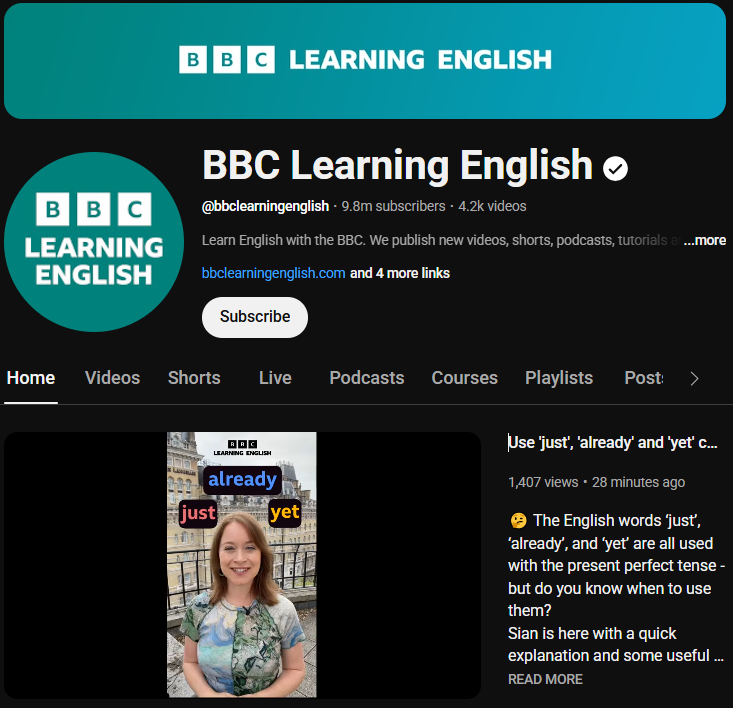Subscribe to the channel
Image resolution: width=733 pixels, height=708 pixels.
point(255,317)
